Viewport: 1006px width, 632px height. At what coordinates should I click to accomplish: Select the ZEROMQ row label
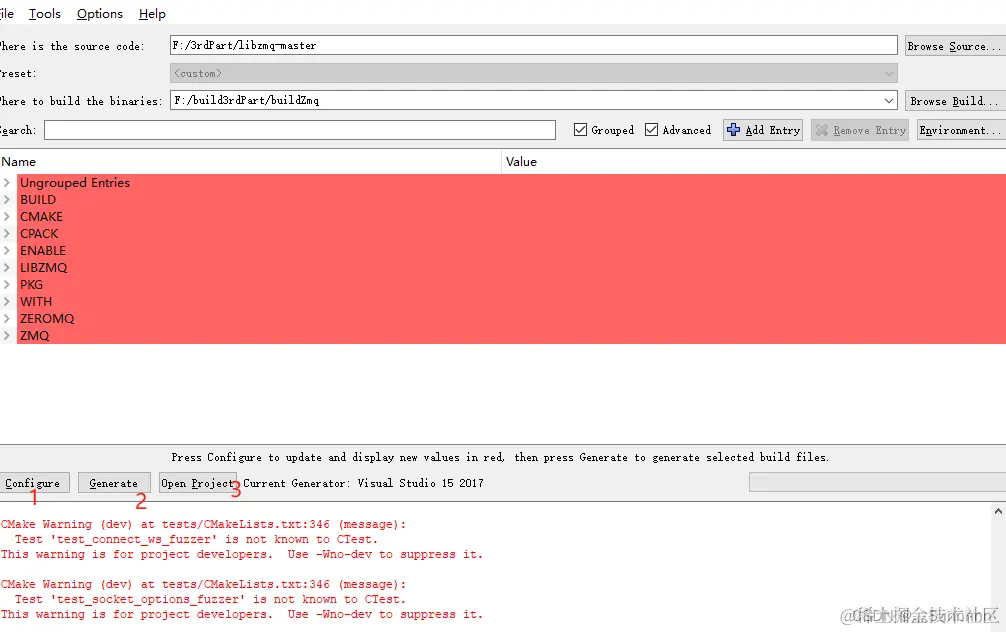pyautogui.click(x=47, y=319)
